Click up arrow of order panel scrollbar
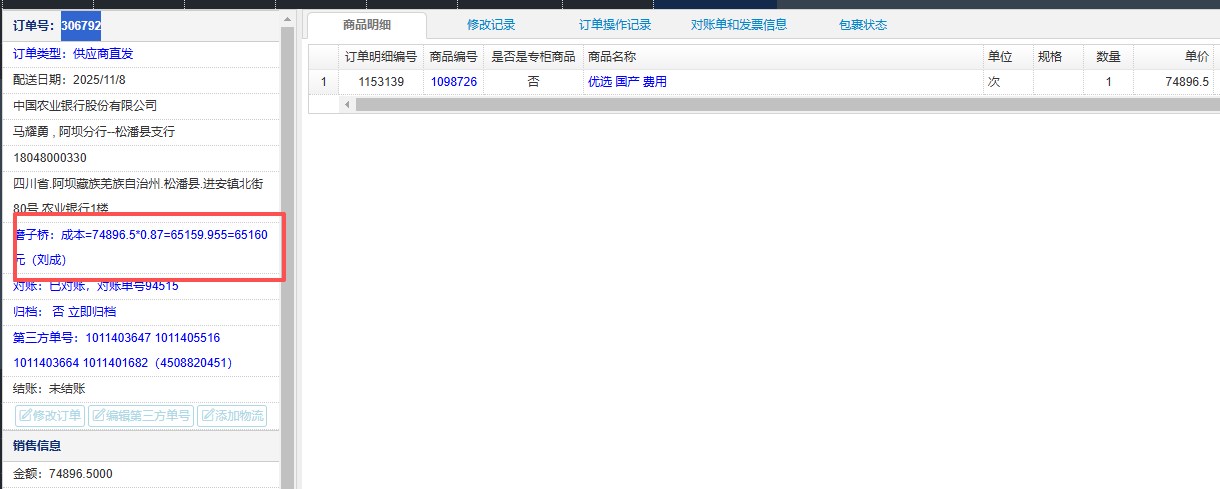Screen dimensions: 1220x489 pyautogui.click(x=287, y=19)
